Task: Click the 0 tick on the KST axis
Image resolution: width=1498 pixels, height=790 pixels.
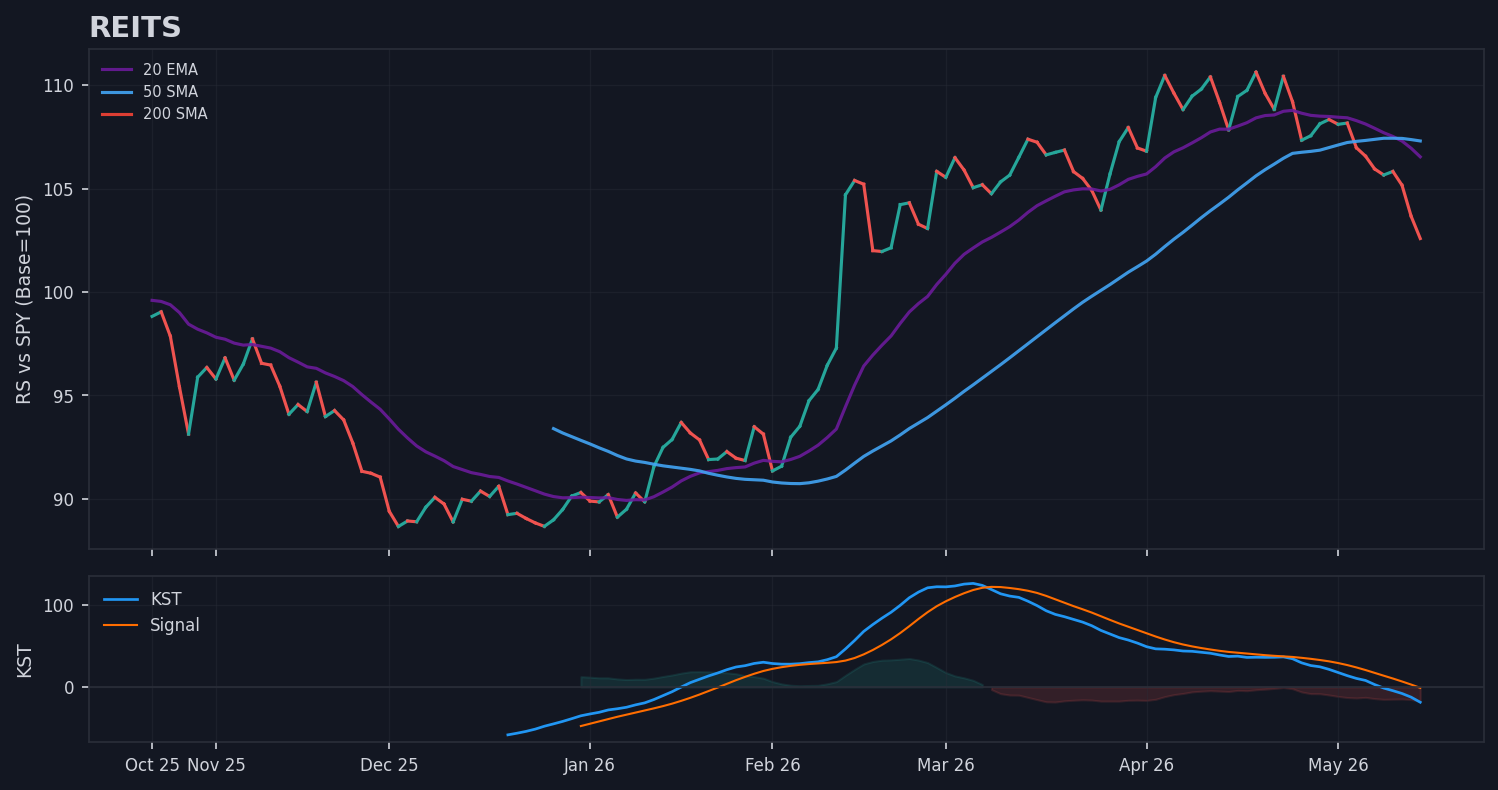Action: click(69, 687)
